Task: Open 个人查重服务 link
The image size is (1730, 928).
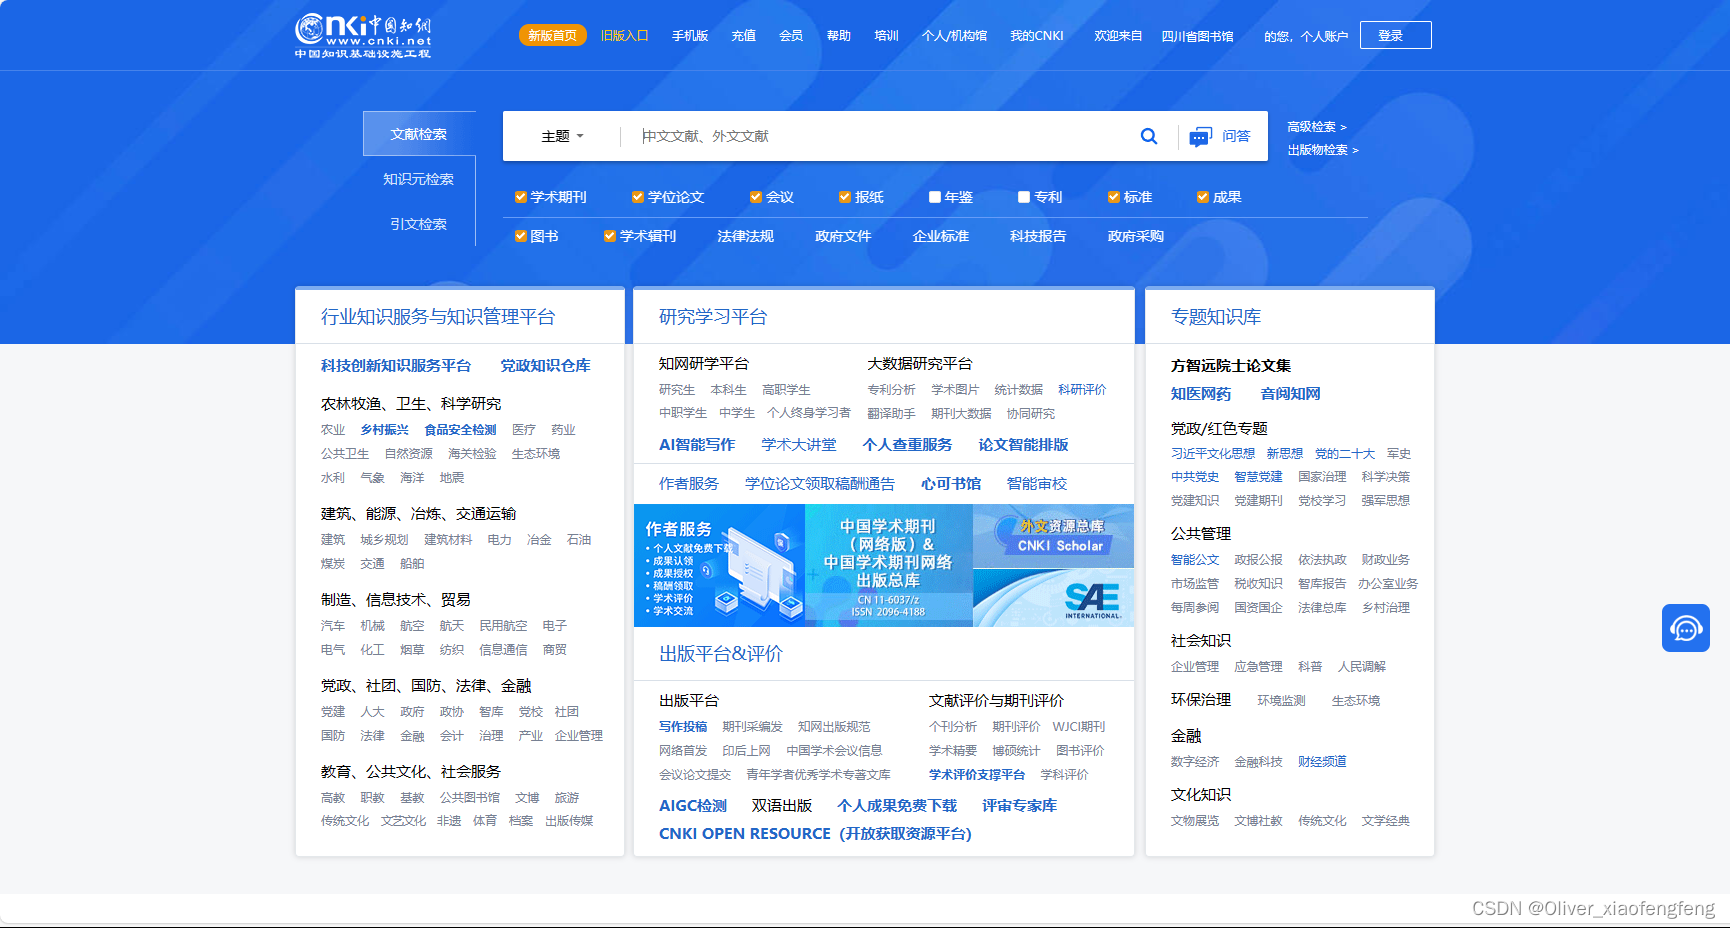Action: 908,444
